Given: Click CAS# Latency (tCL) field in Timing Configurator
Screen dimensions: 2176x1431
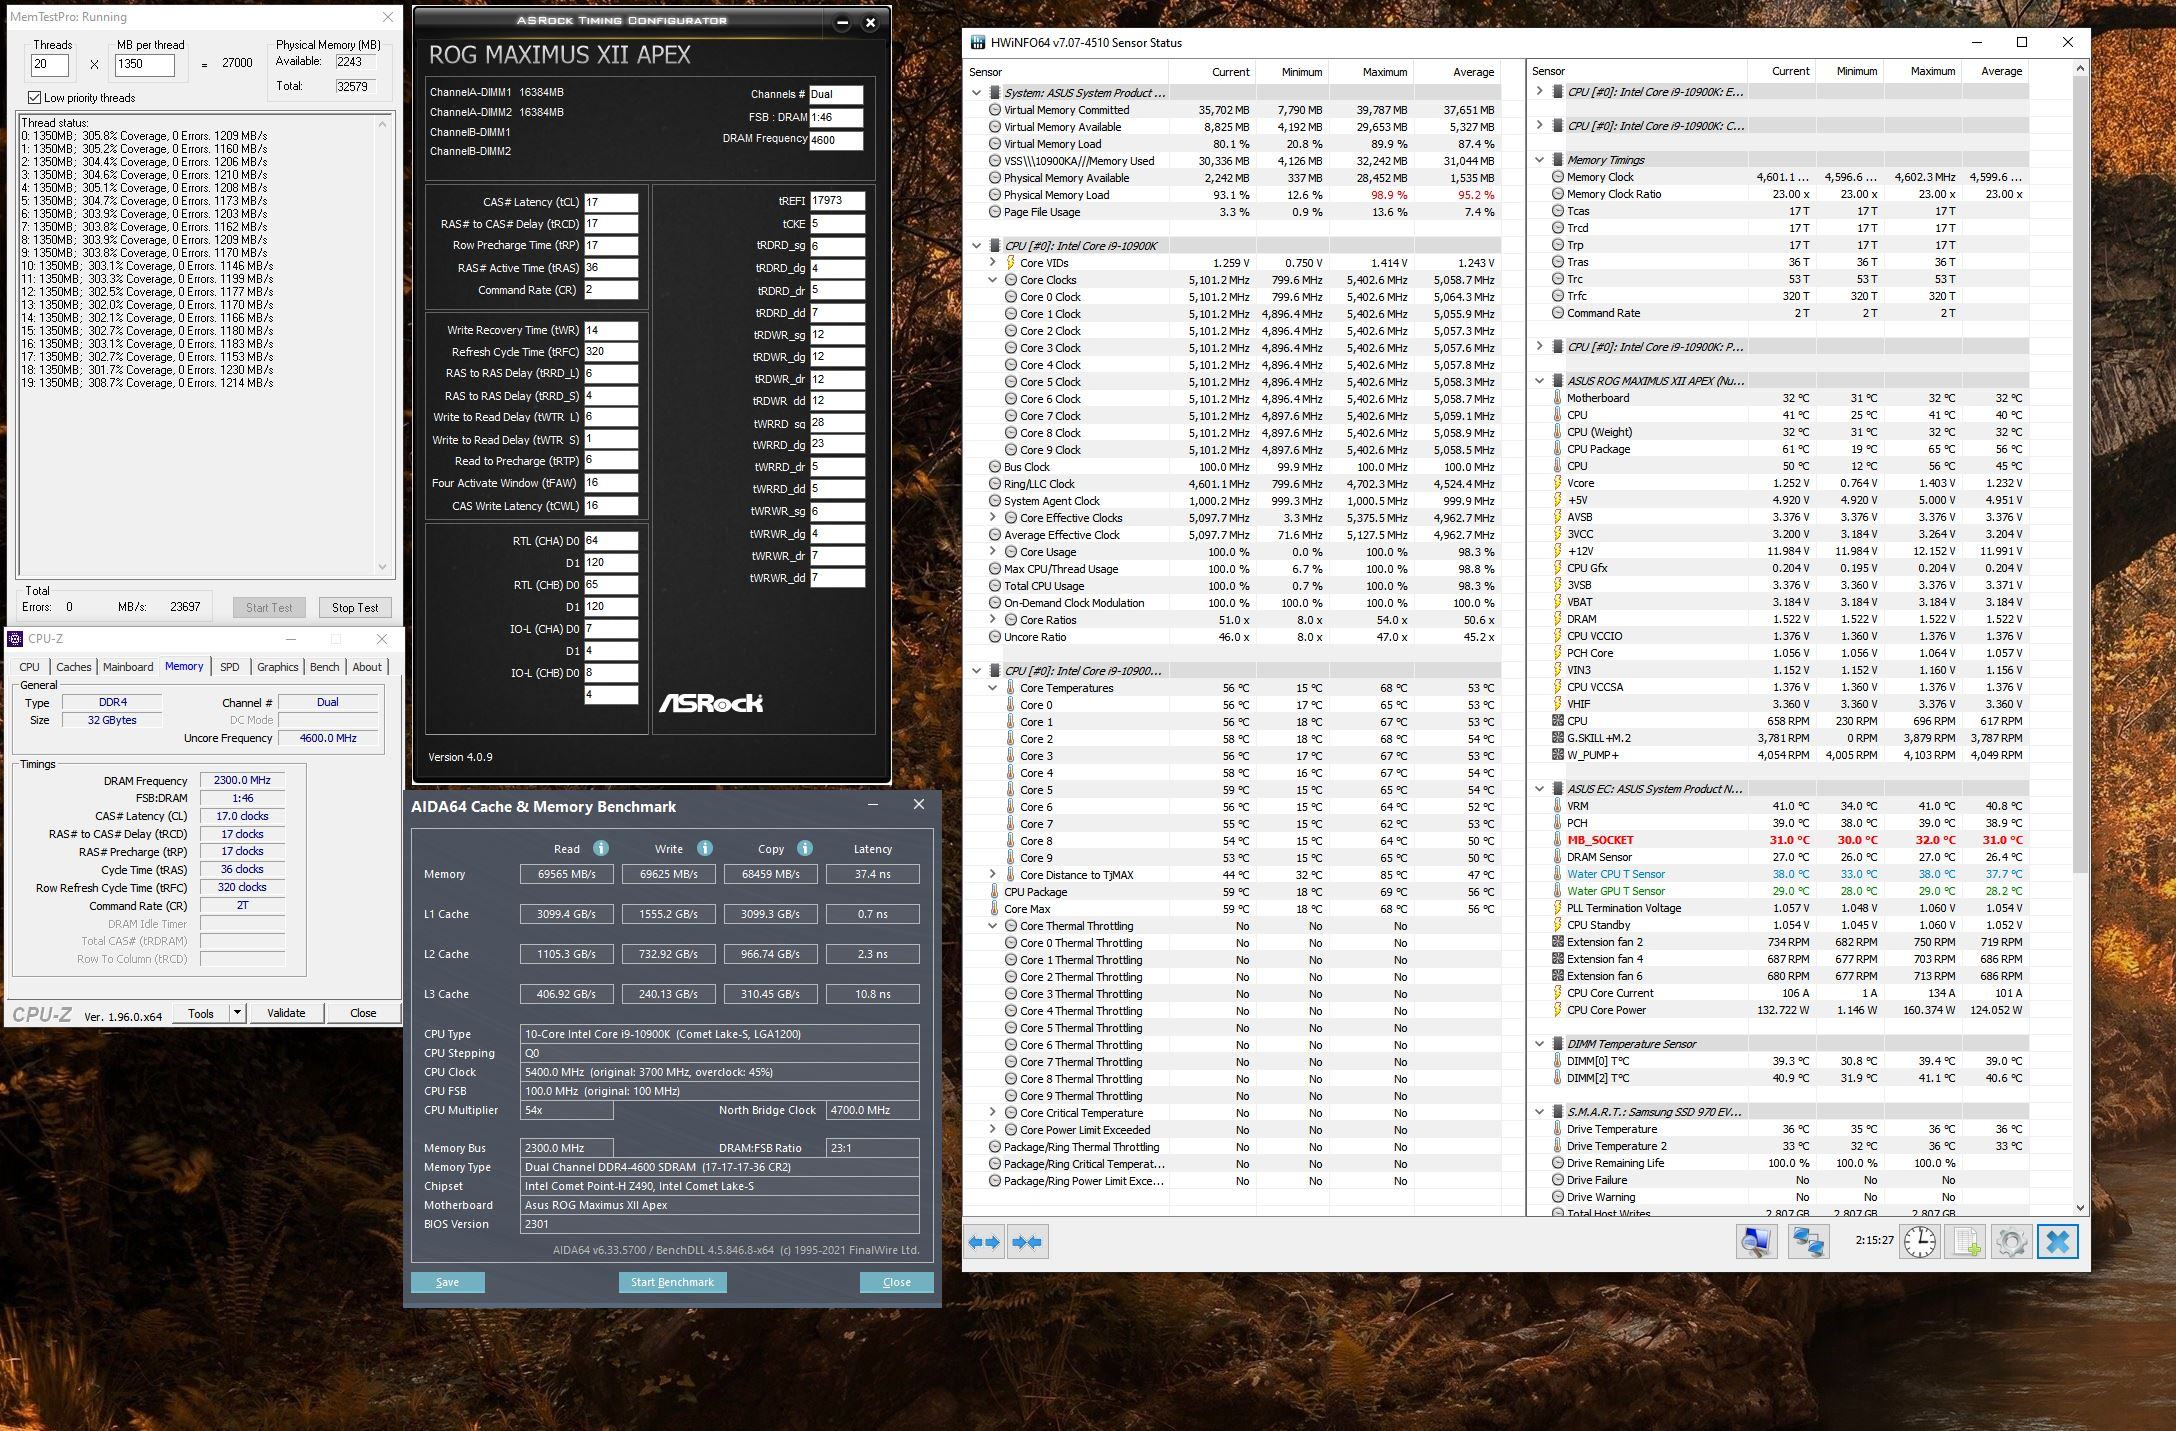Looking at the screenshot, I should click(x=611, y=202).
